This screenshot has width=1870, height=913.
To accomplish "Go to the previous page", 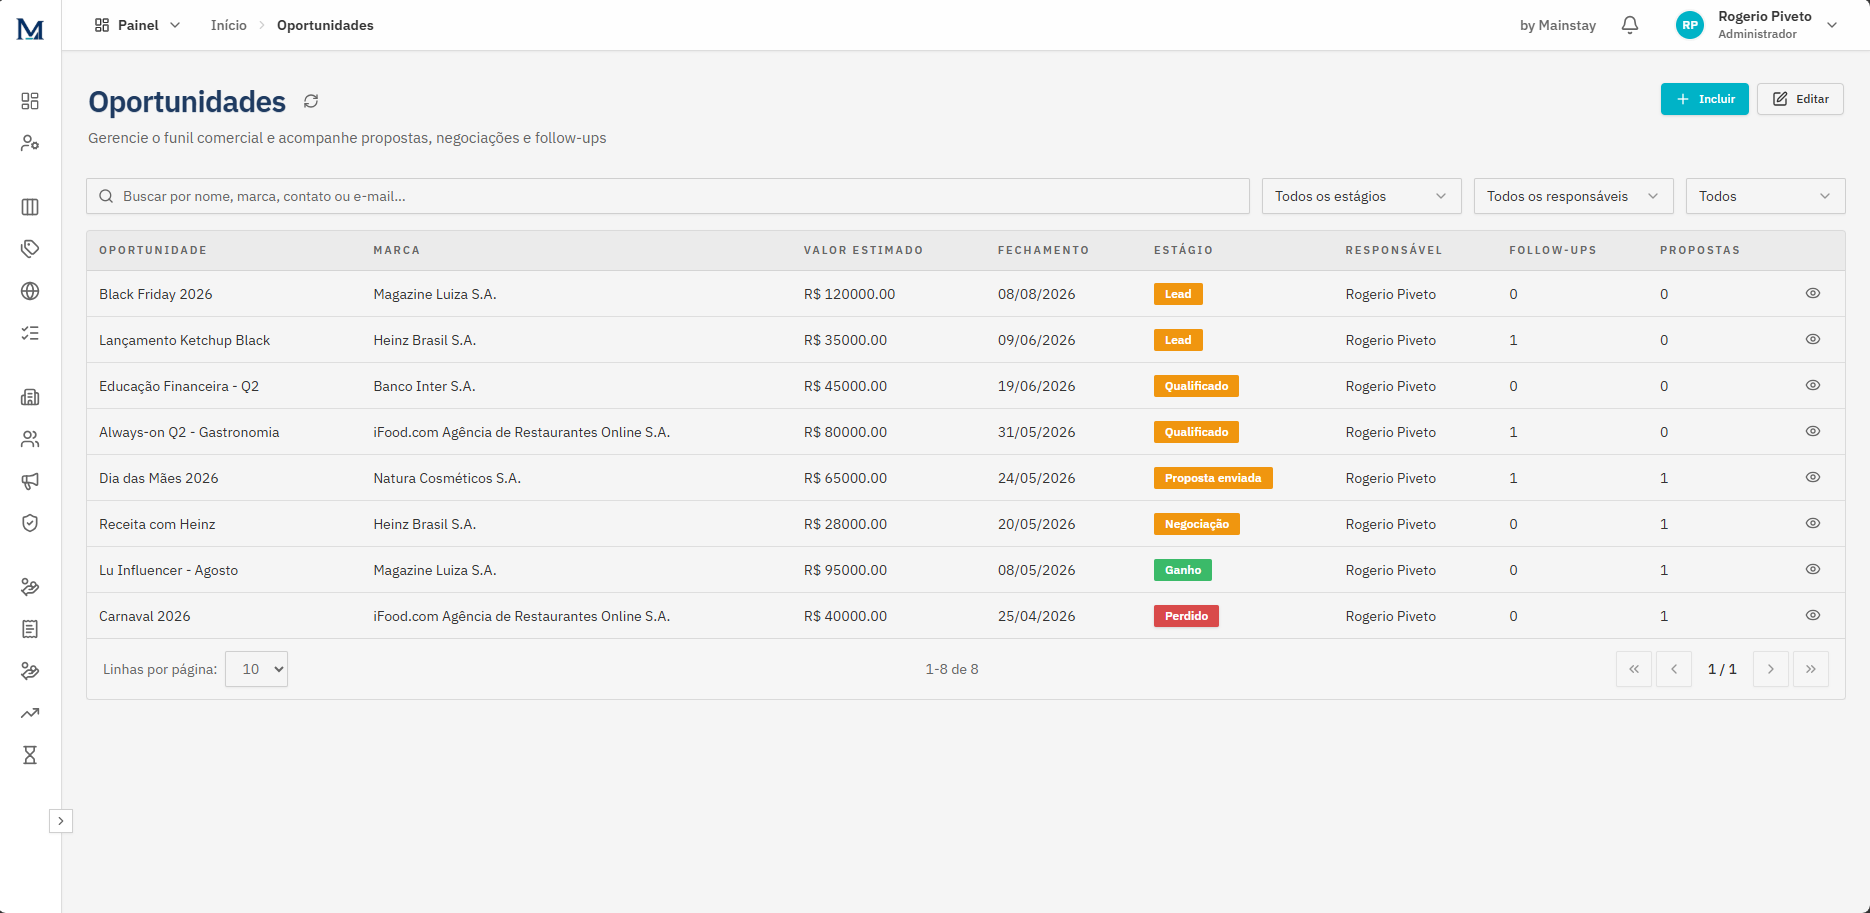I will (x=1674, y=669).
